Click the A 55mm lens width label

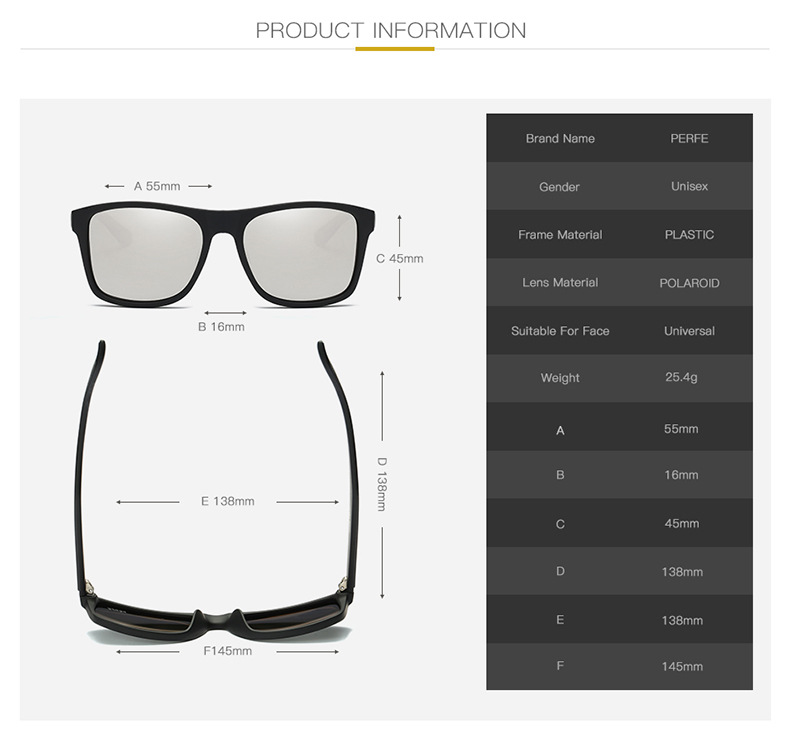157,186
